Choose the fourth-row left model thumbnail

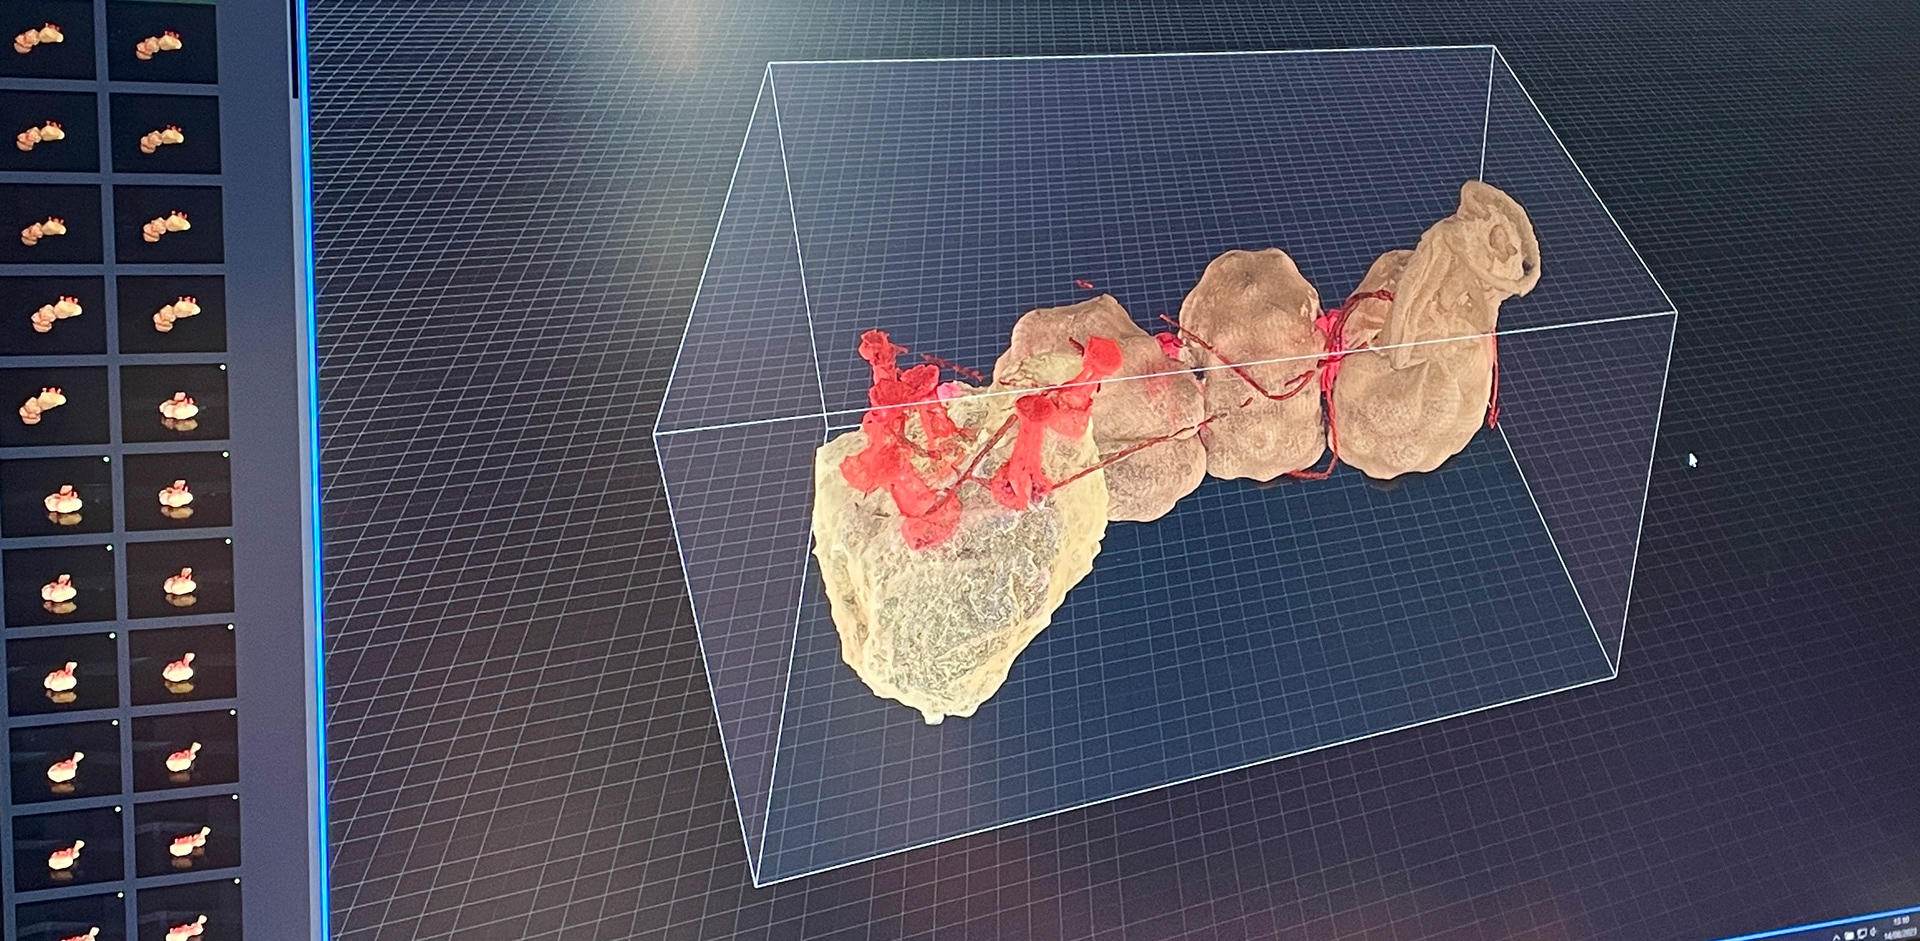point(52,315)
